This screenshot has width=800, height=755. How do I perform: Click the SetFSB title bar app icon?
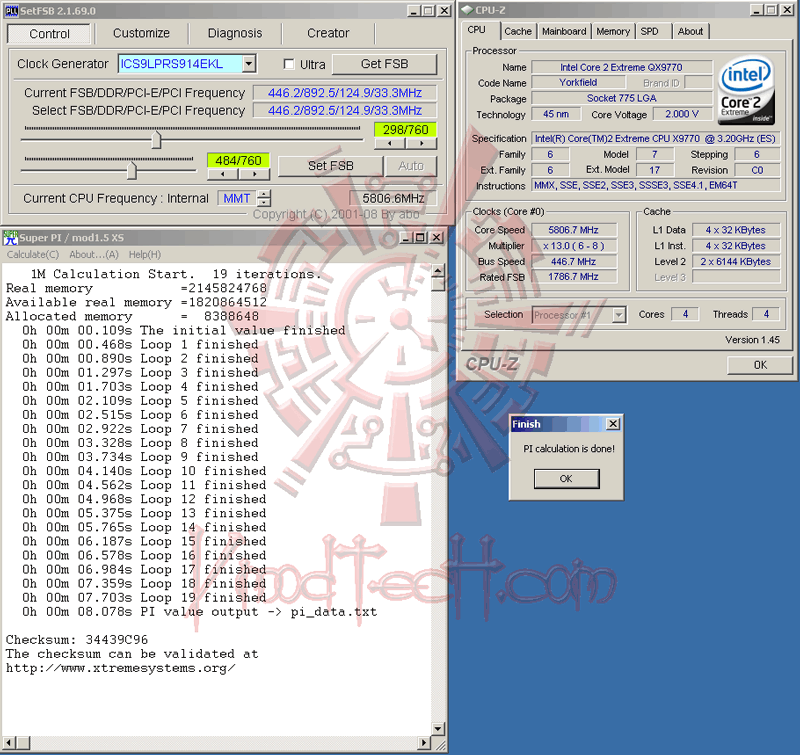(x=11, y=11)
